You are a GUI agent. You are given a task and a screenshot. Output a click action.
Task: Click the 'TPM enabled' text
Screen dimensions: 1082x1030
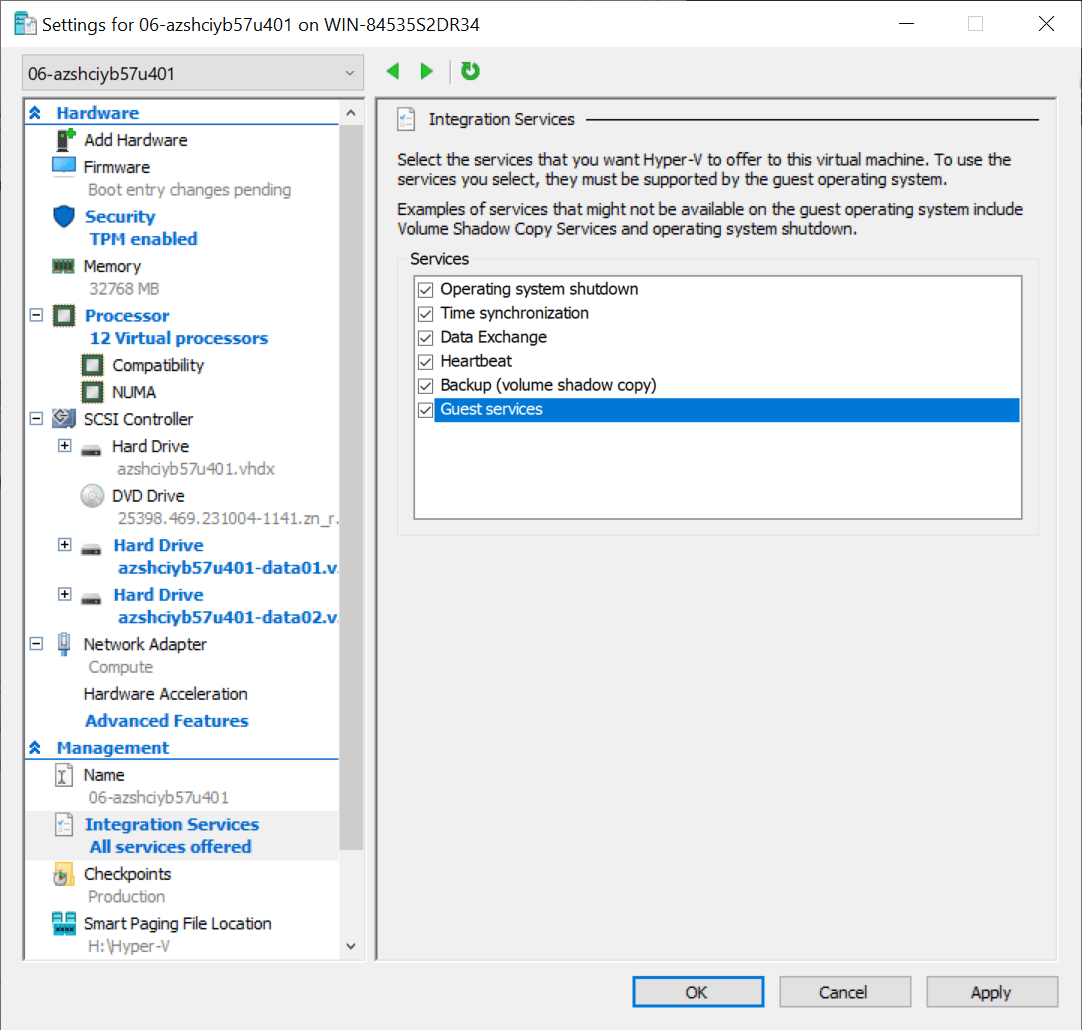tap(144, 239)
